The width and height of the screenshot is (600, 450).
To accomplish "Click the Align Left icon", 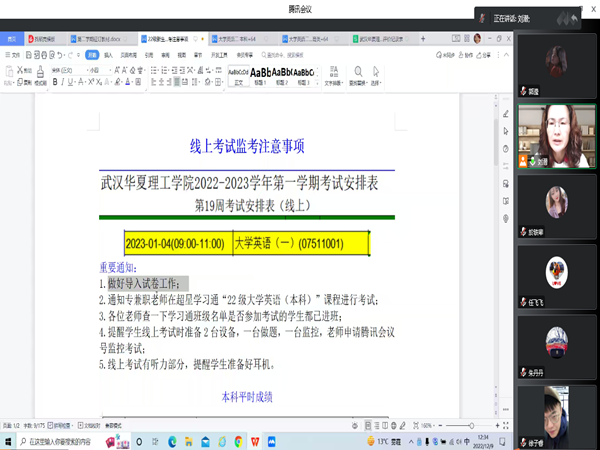I will point(154,82).
